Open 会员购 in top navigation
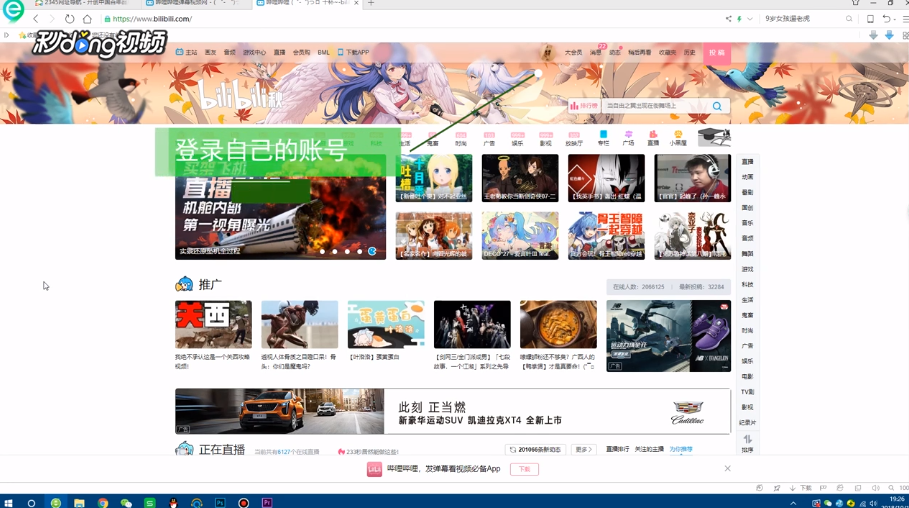Viewport: 909px width, 508px height. click(x=301, y=52)
